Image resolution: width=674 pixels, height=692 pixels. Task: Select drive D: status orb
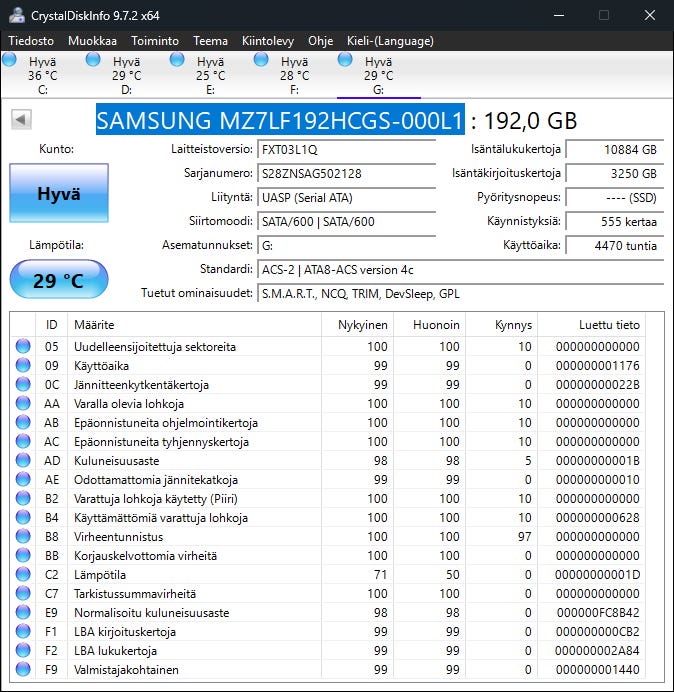94,60
